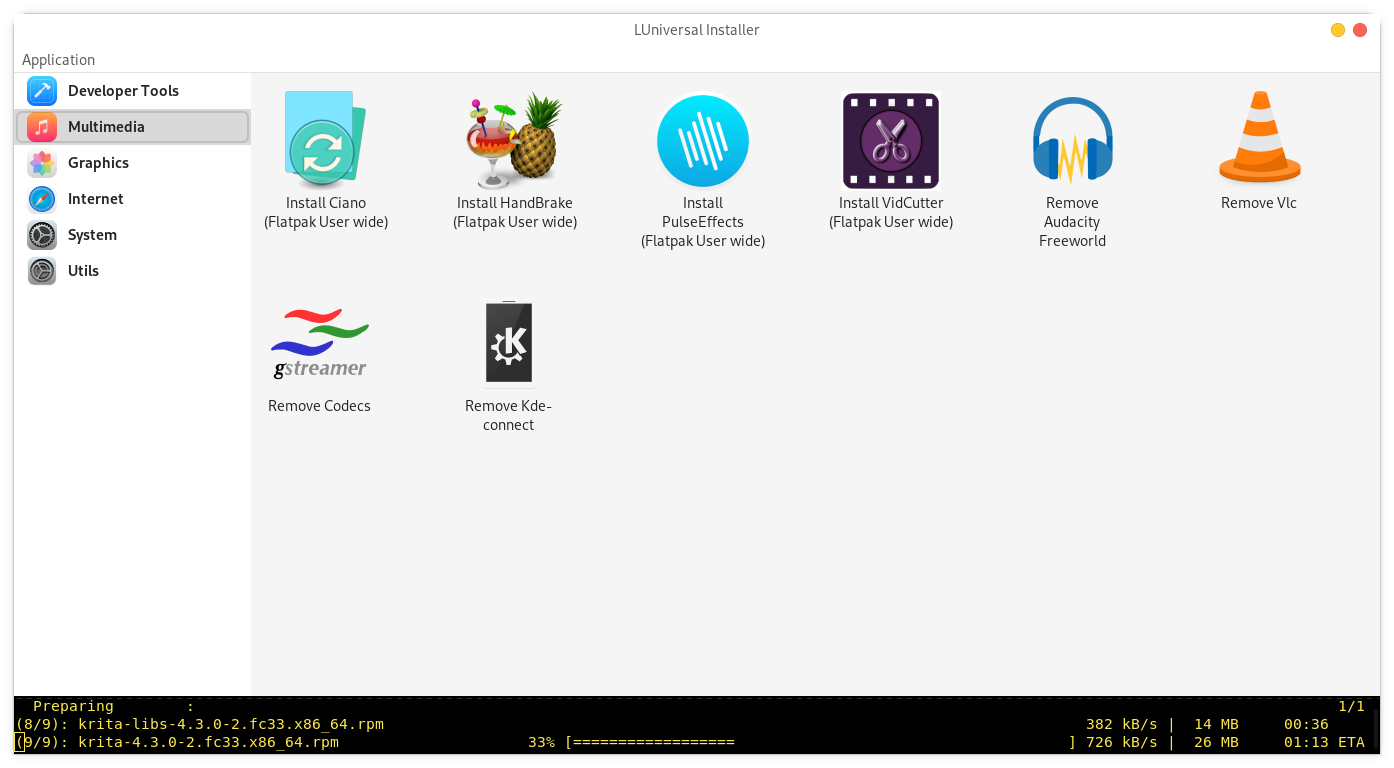This screenshot has width=1394, height=768.
Task: Click the VLC traffic cone icon
Action: pyautogui.click(x=1260, y=137)
